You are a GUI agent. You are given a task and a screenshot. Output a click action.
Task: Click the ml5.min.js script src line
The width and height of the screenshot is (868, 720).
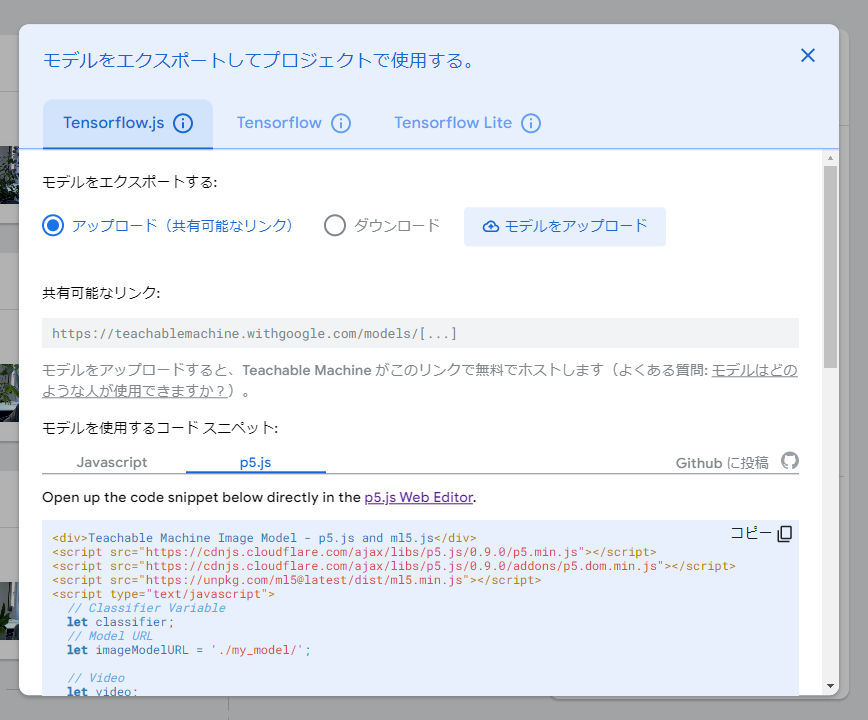point(297,580)
